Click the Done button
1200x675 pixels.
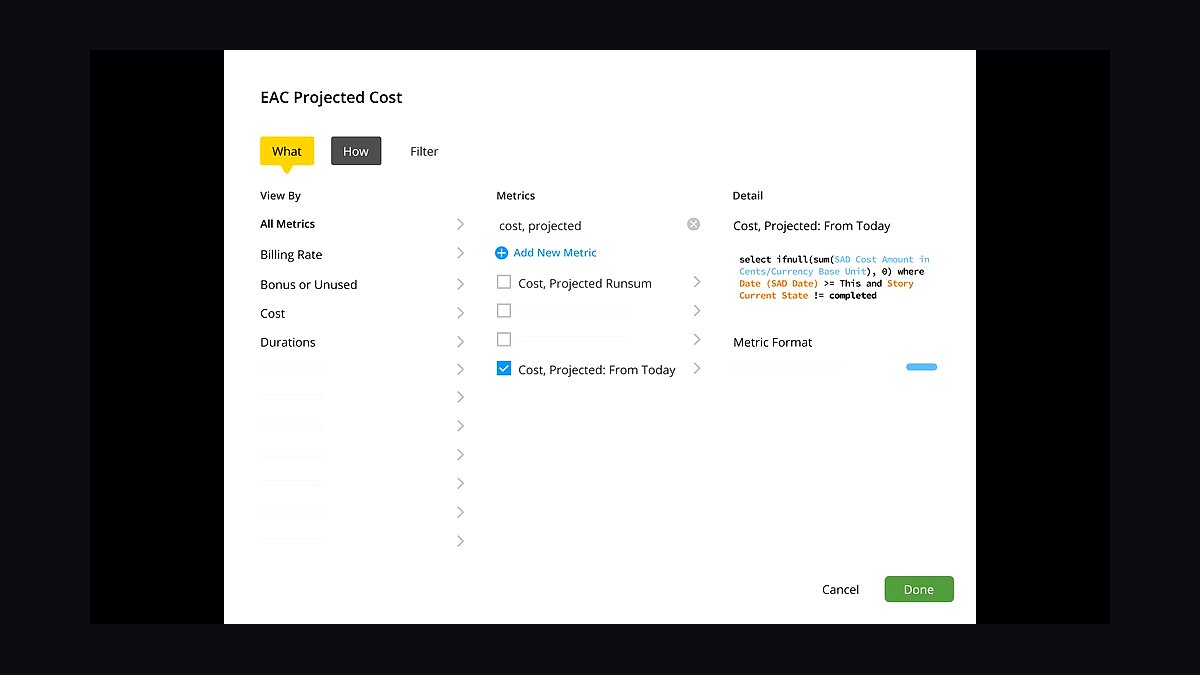[x=919, y=589]
